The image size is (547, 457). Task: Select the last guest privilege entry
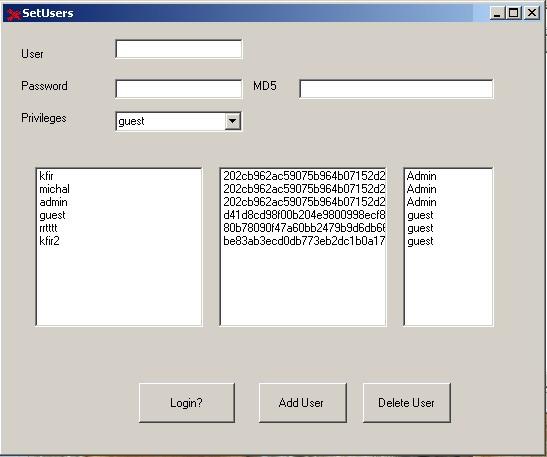(448, 241)
